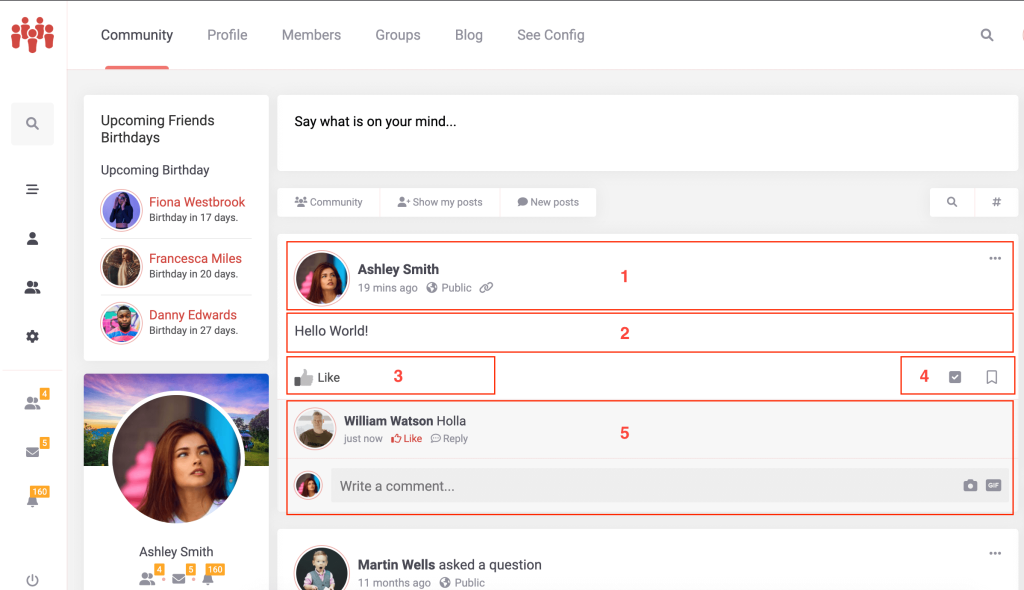The width and height of the screenshot is (1024, 590).
Task: Click the power logout icon in sidebar
Action: click(32, 580)
